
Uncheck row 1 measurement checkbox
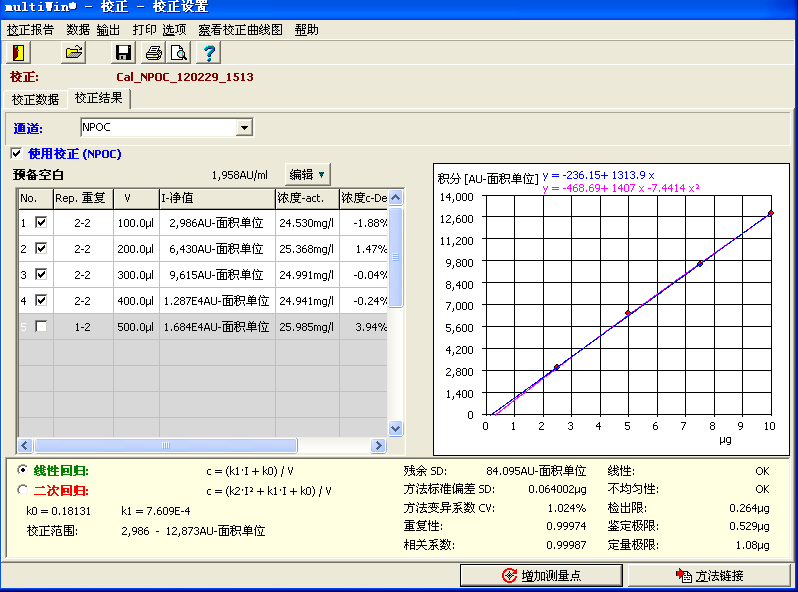pos(41,223)
